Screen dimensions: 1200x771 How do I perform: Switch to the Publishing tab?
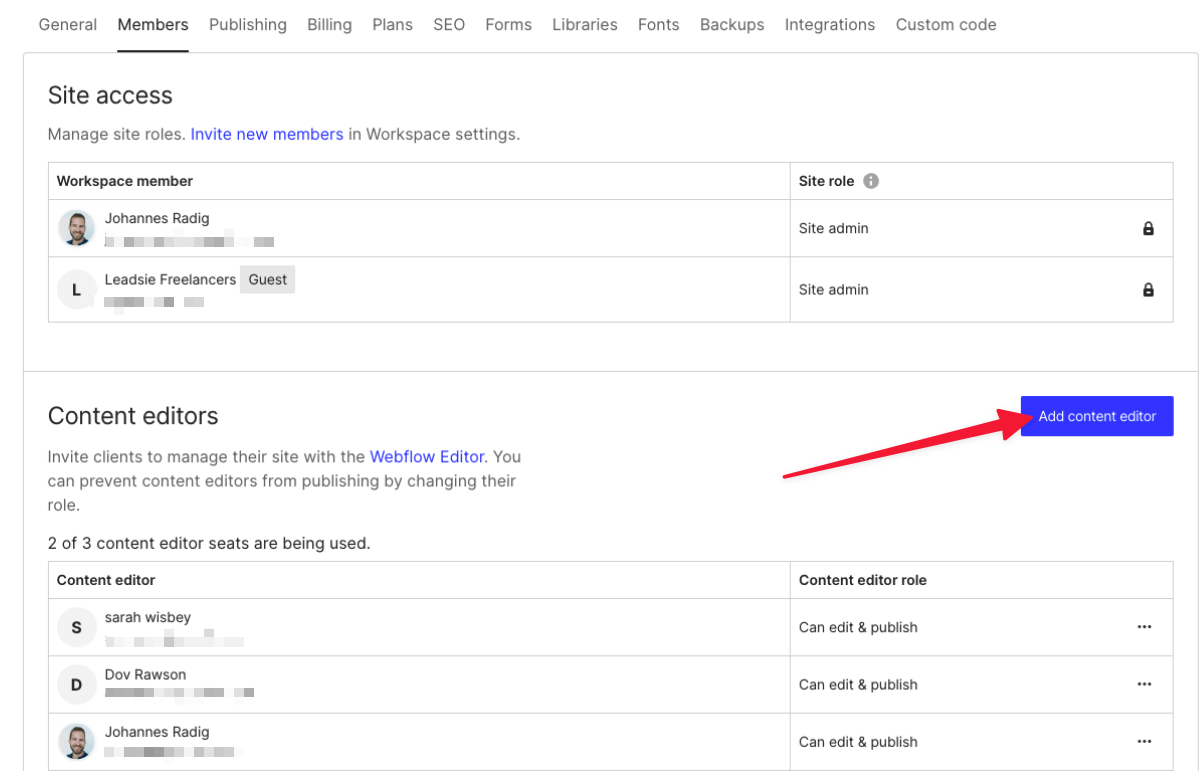point(247,24)
